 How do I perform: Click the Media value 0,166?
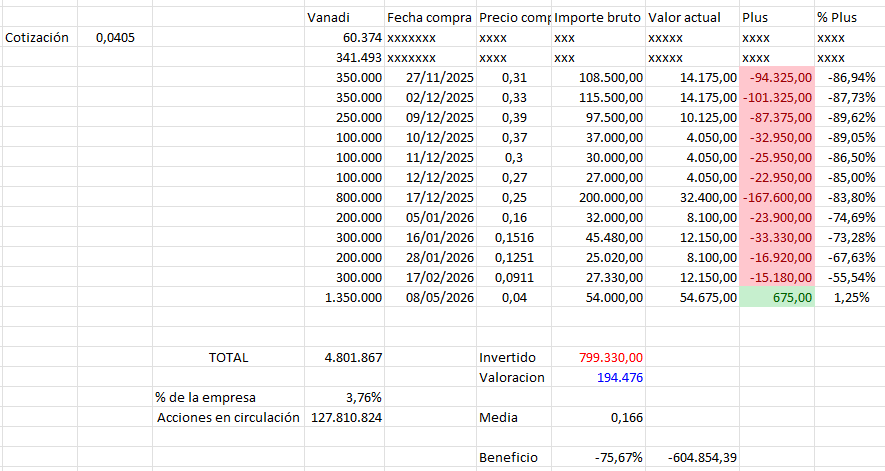[598, 417]
